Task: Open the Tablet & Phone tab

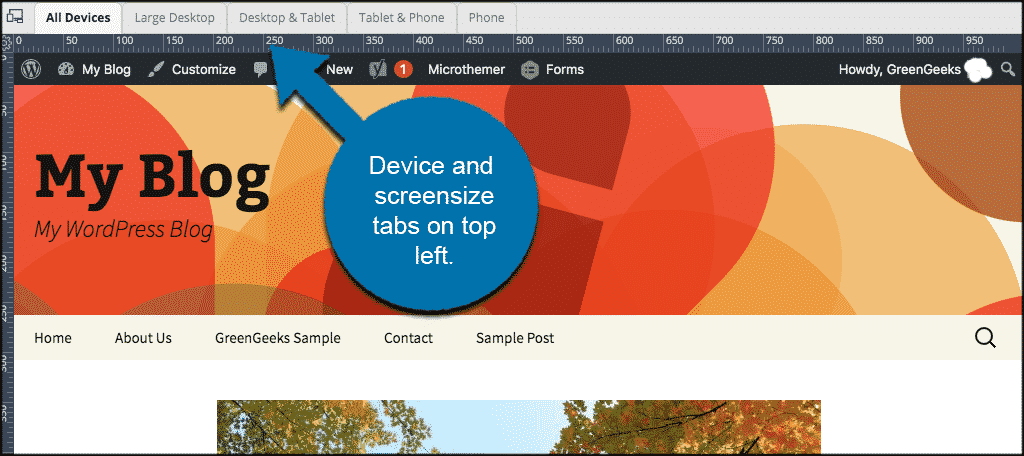Action: [x=402, y=18]
